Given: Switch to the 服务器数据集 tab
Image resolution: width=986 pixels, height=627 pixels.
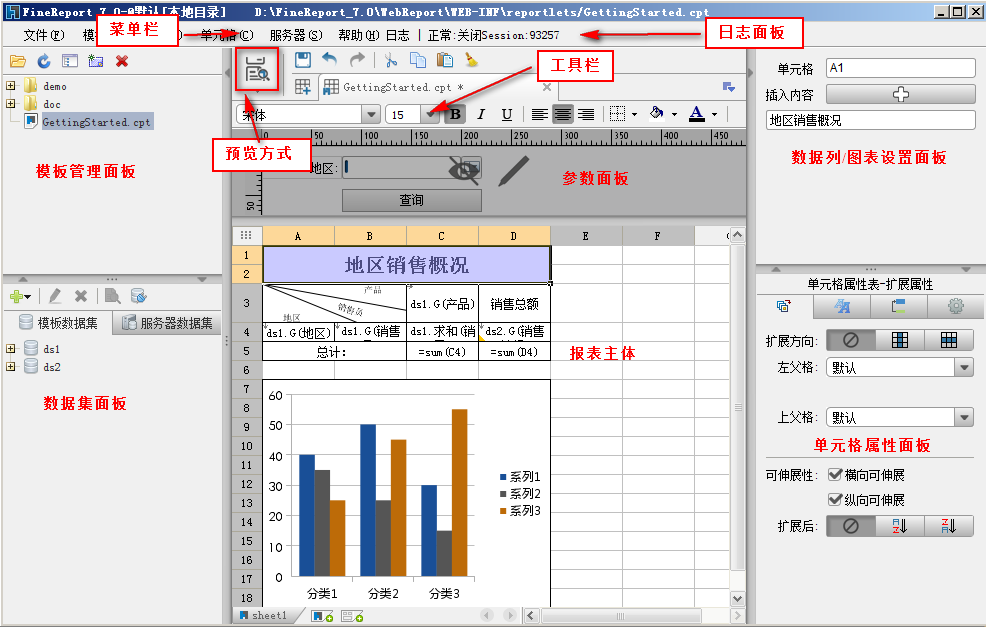Looking at the screenshot, I should pos(167,323).
